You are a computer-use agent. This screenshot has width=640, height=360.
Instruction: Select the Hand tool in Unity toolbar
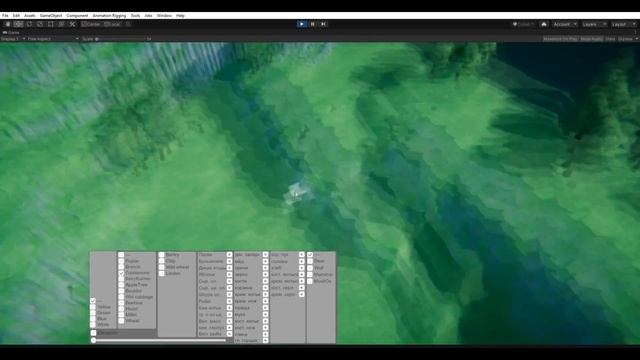[8, 24]
